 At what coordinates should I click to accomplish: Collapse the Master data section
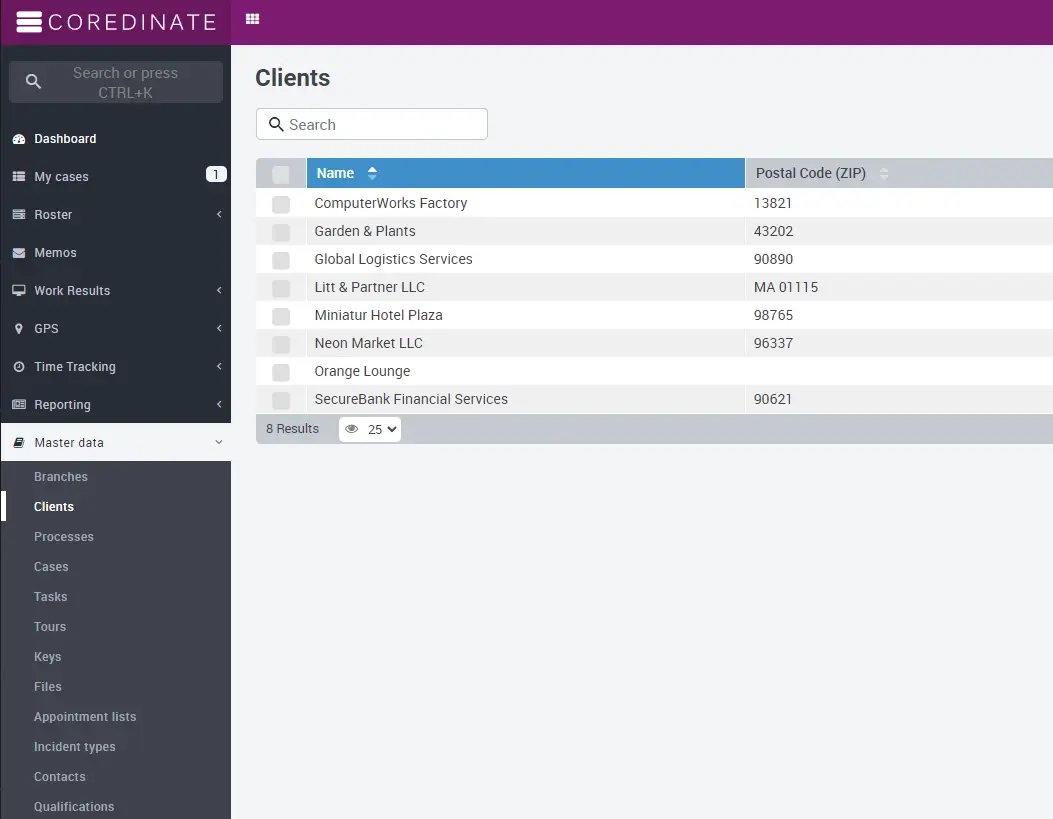click(x=219, y=443)
